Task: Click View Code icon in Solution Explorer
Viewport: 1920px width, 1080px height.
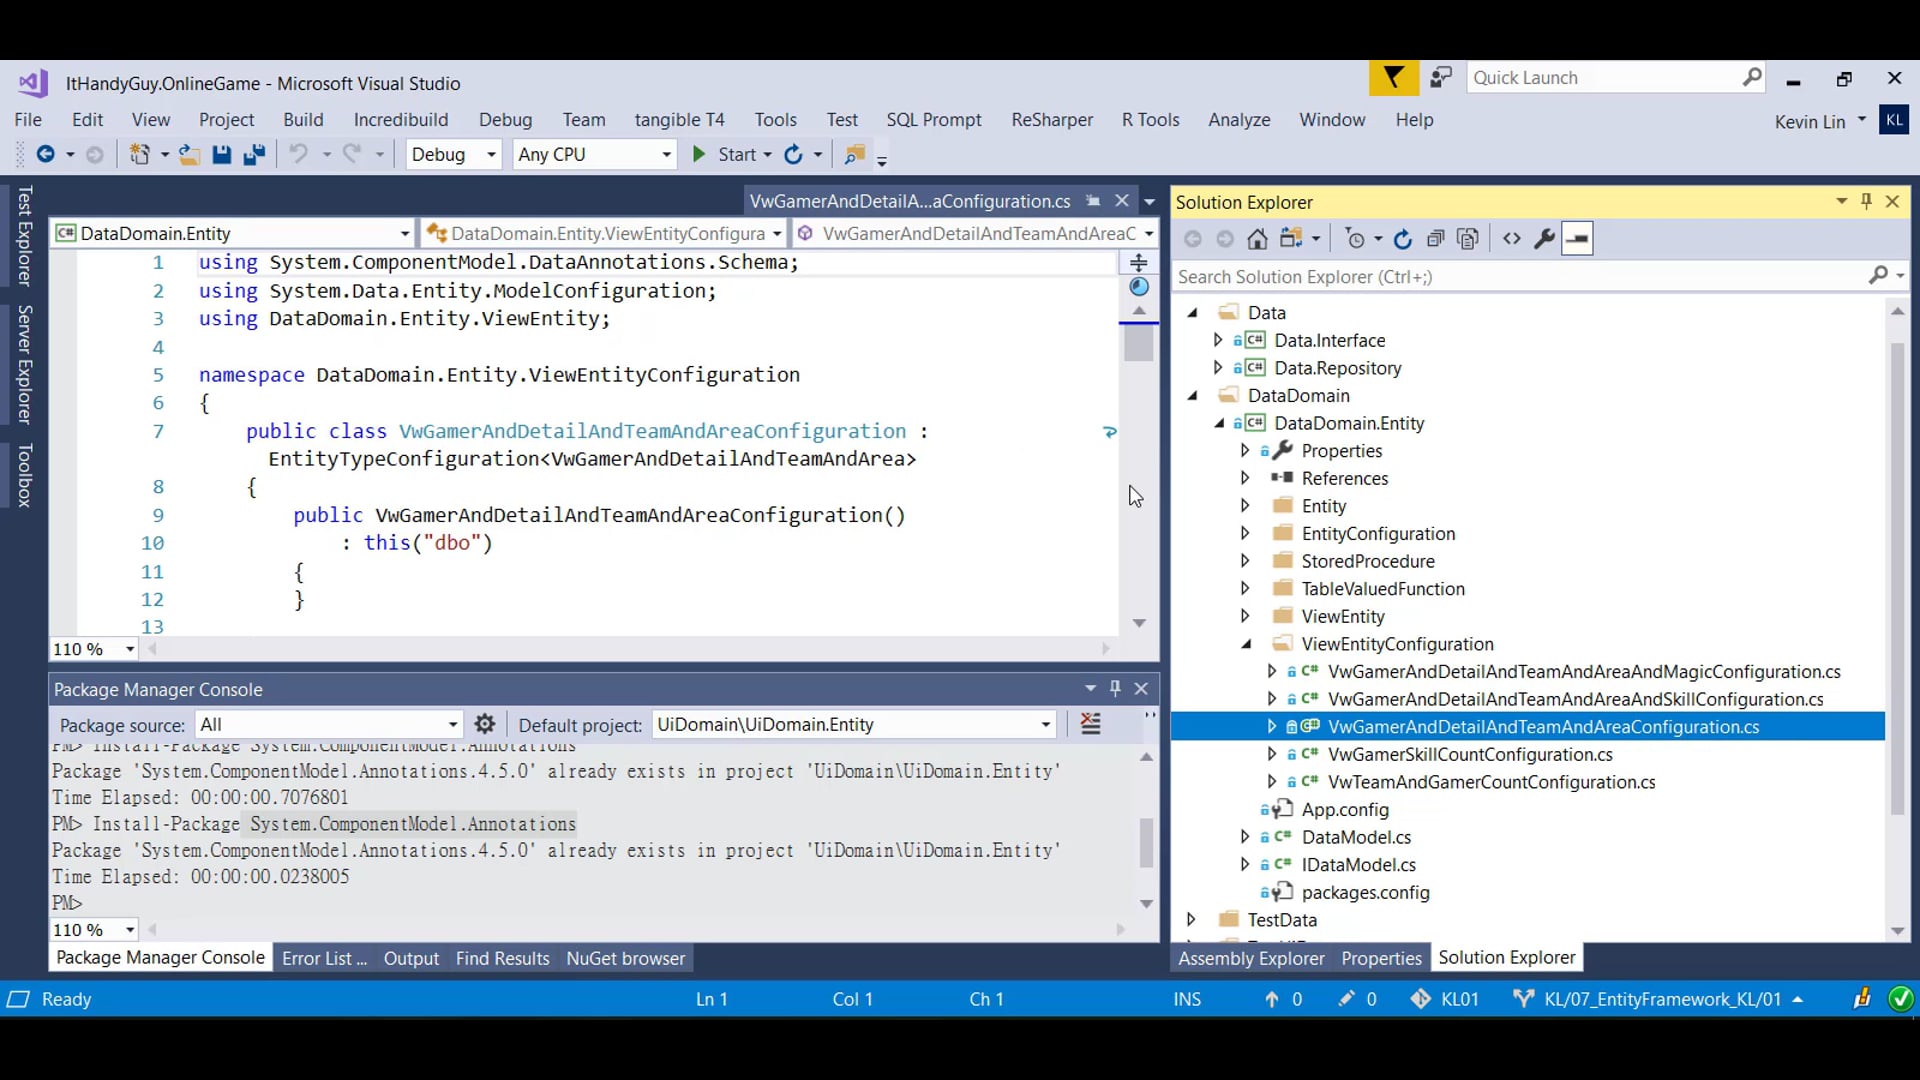Action: pyautogui.click(x=1511, y=239)
